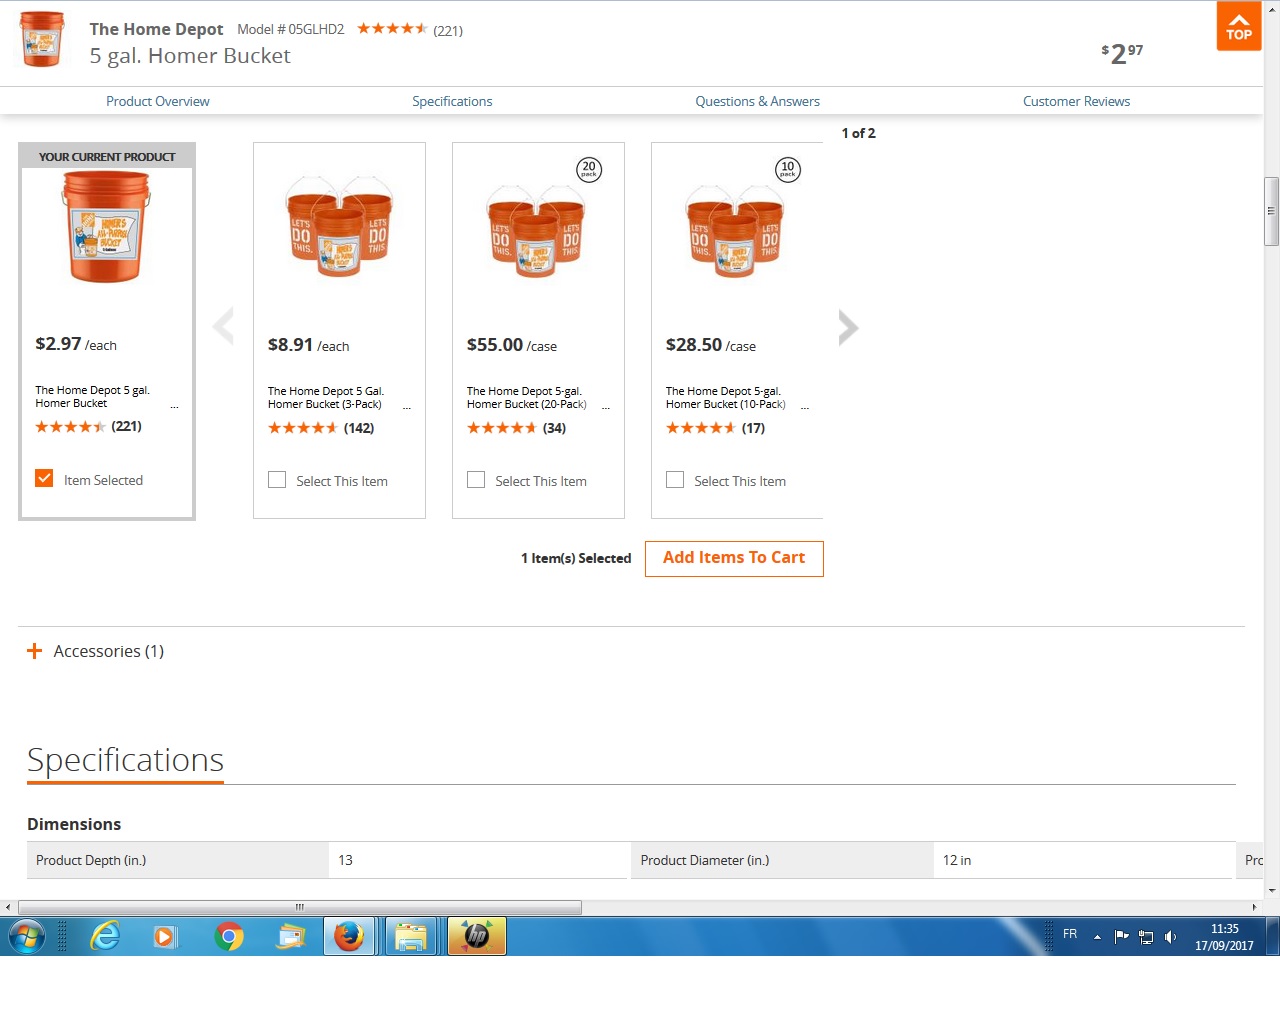
Task: Click the volume speaker tray icon
Action: coord(1170,937)
